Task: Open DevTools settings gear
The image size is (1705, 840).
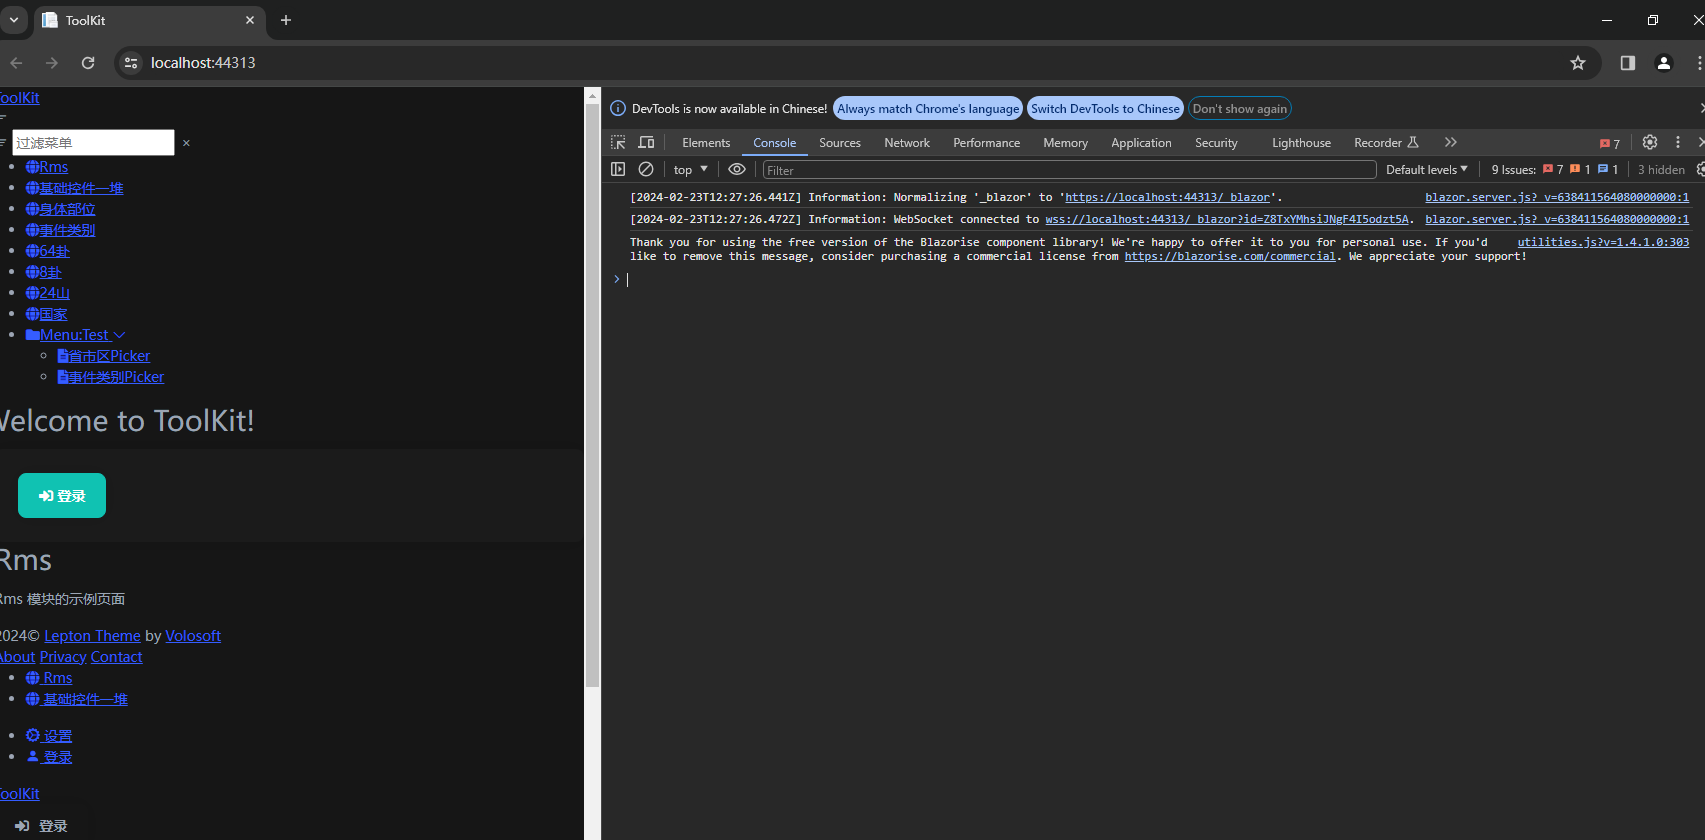Action: (x=1650, y=143)
